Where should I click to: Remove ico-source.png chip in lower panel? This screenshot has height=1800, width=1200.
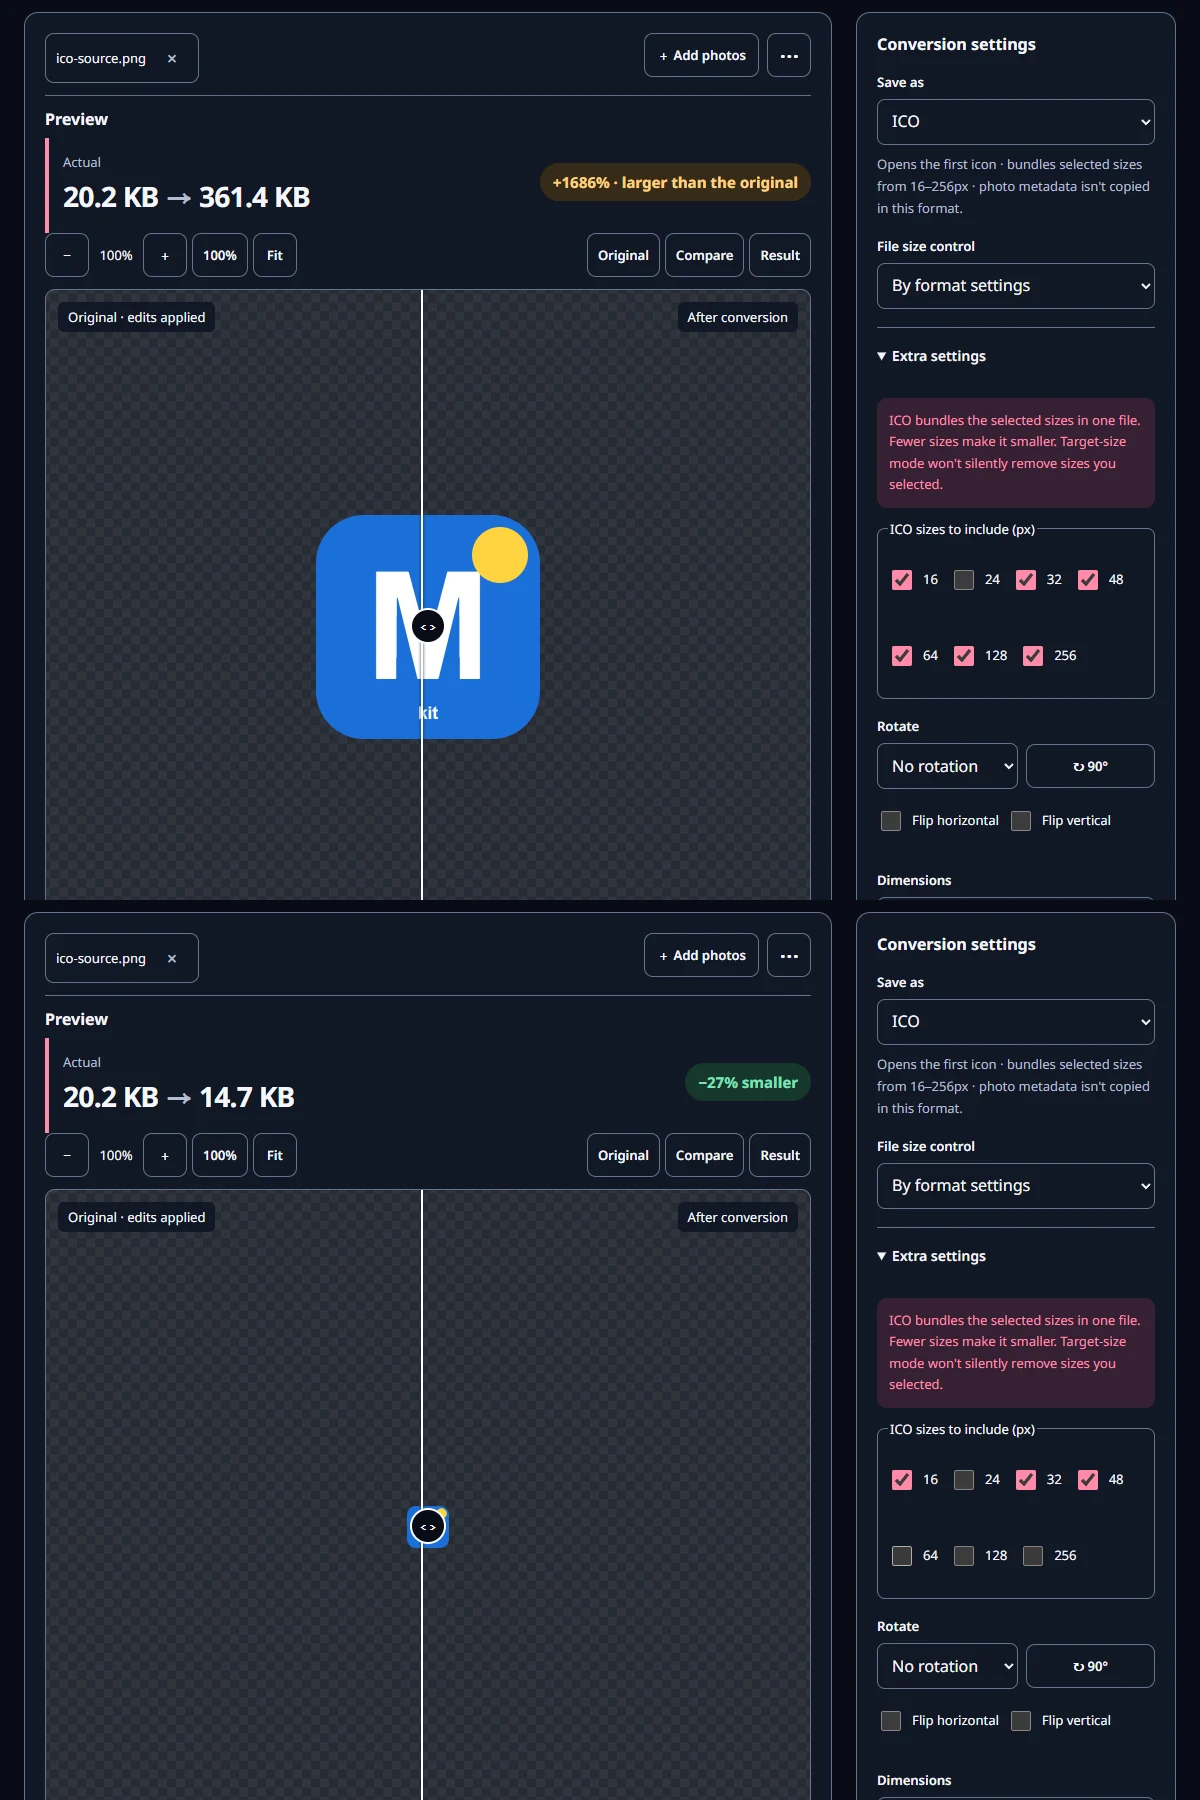tap(172, 959)
